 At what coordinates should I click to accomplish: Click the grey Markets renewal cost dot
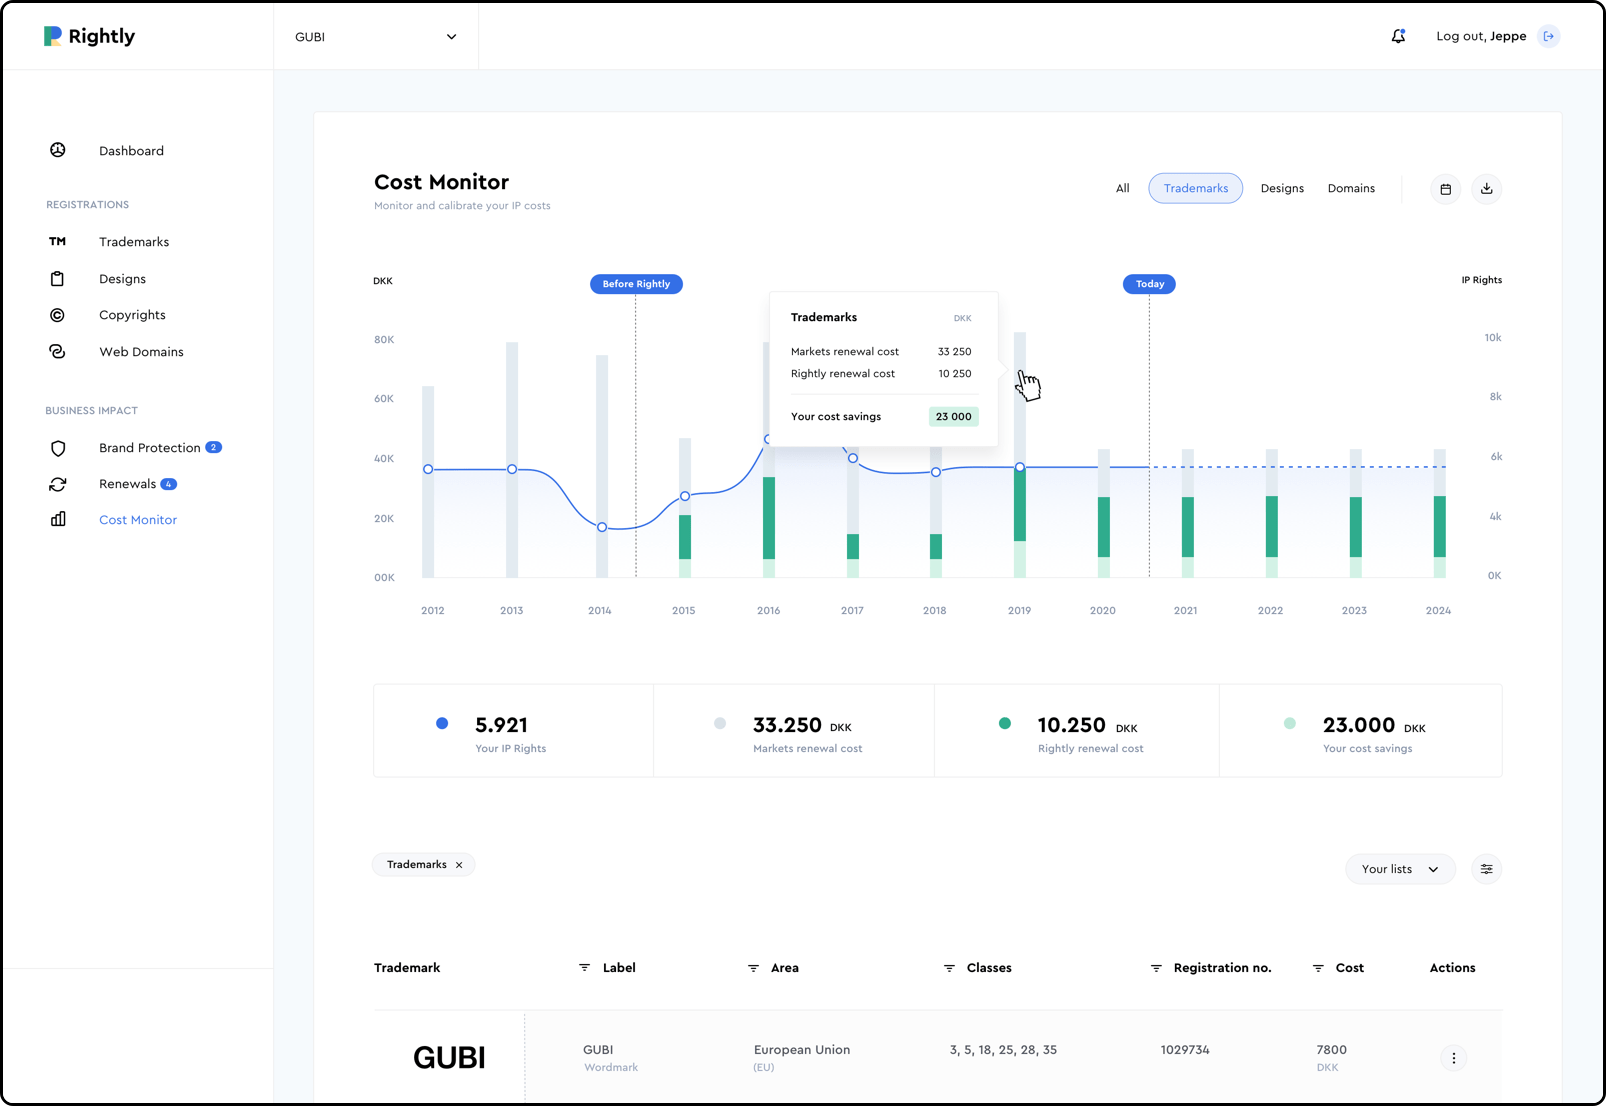point(720,723)
